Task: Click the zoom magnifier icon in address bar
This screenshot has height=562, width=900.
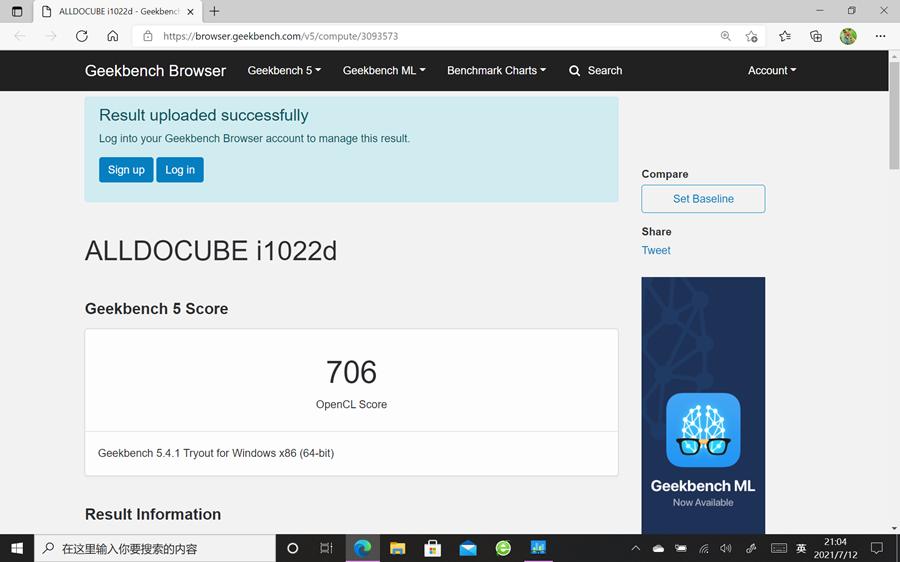Action: point(726,36)
